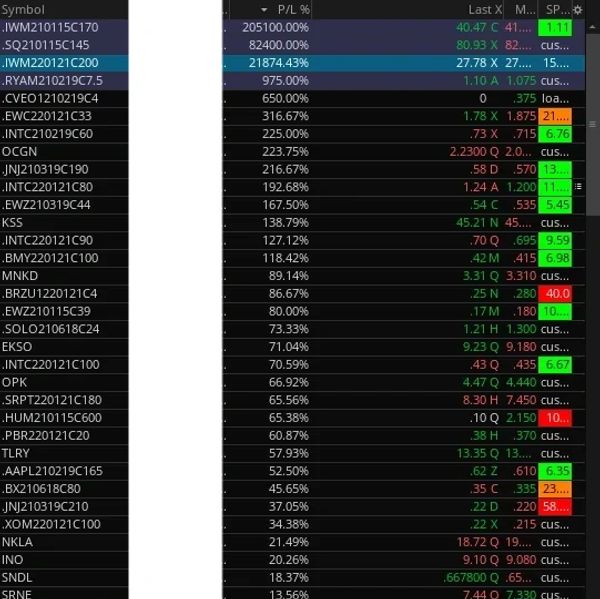Screen dimensions: 600x599
Task: Click the Last X value 45.21 N
Action: (x=477, y=222)
